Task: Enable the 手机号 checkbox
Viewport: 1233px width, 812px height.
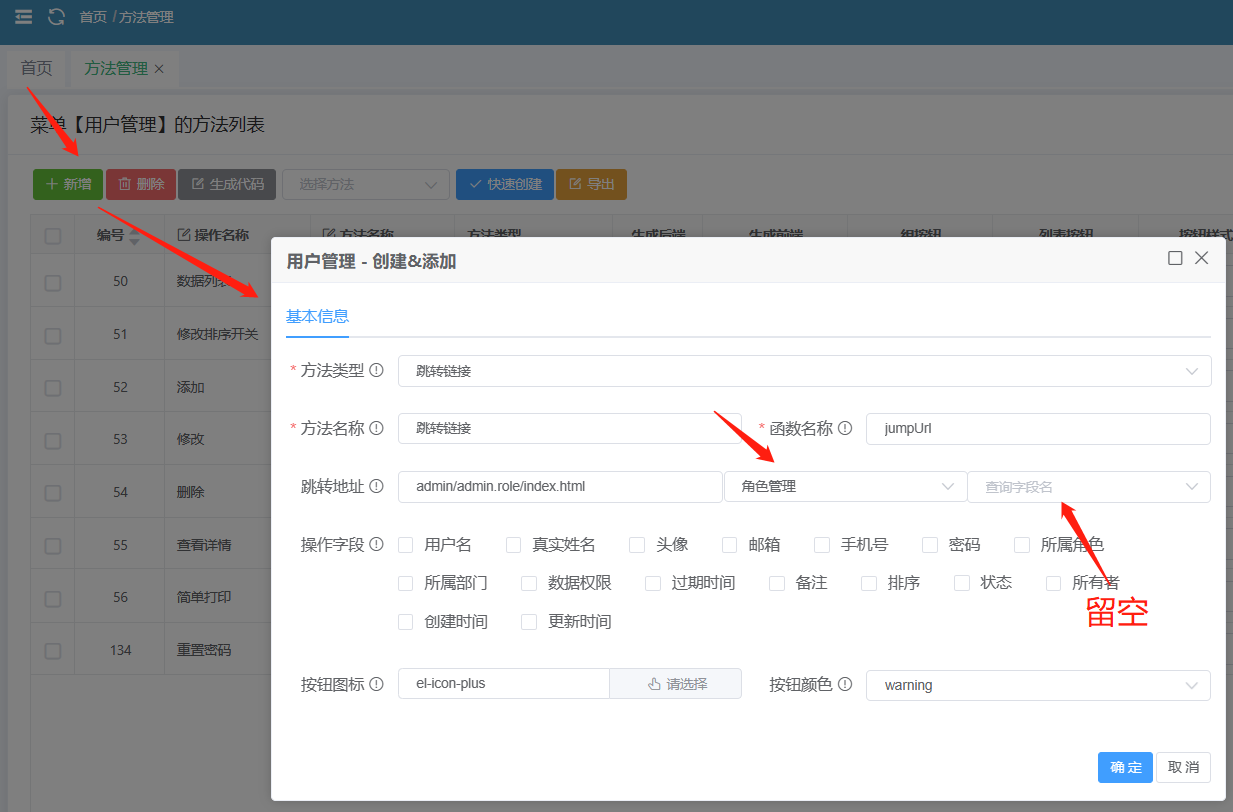Action: coord(822,545)
